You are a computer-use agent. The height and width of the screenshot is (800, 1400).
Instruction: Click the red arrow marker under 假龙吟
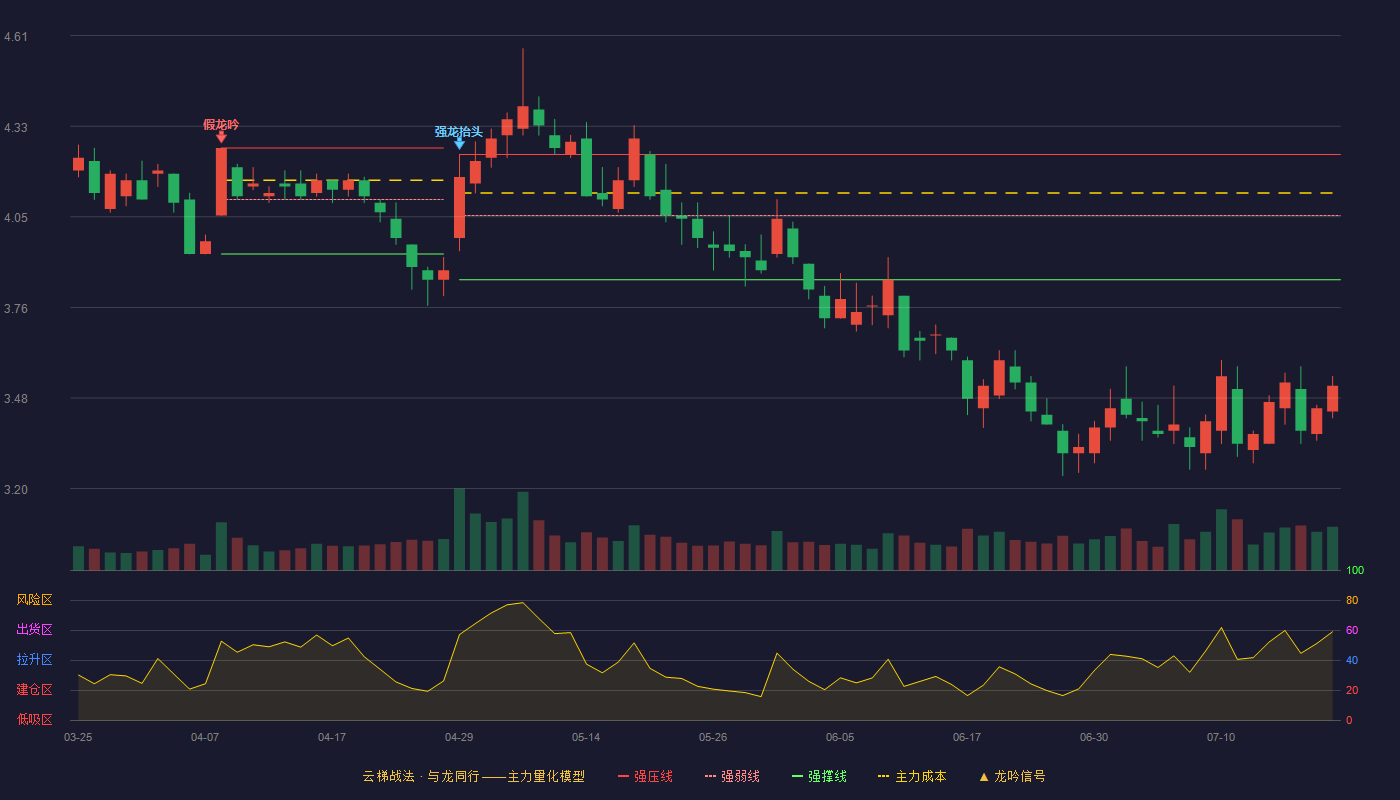coord(221,137)
